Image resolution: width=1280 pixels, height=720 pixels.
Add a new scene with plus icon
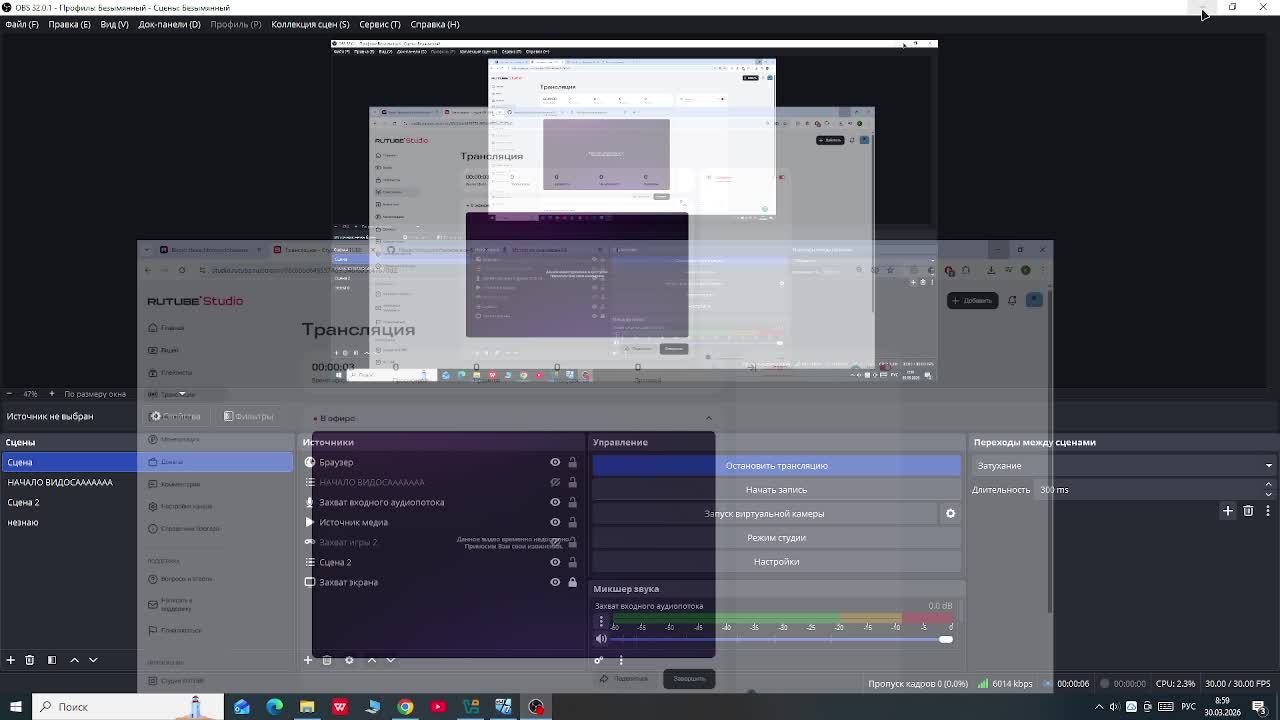point(11,660)
